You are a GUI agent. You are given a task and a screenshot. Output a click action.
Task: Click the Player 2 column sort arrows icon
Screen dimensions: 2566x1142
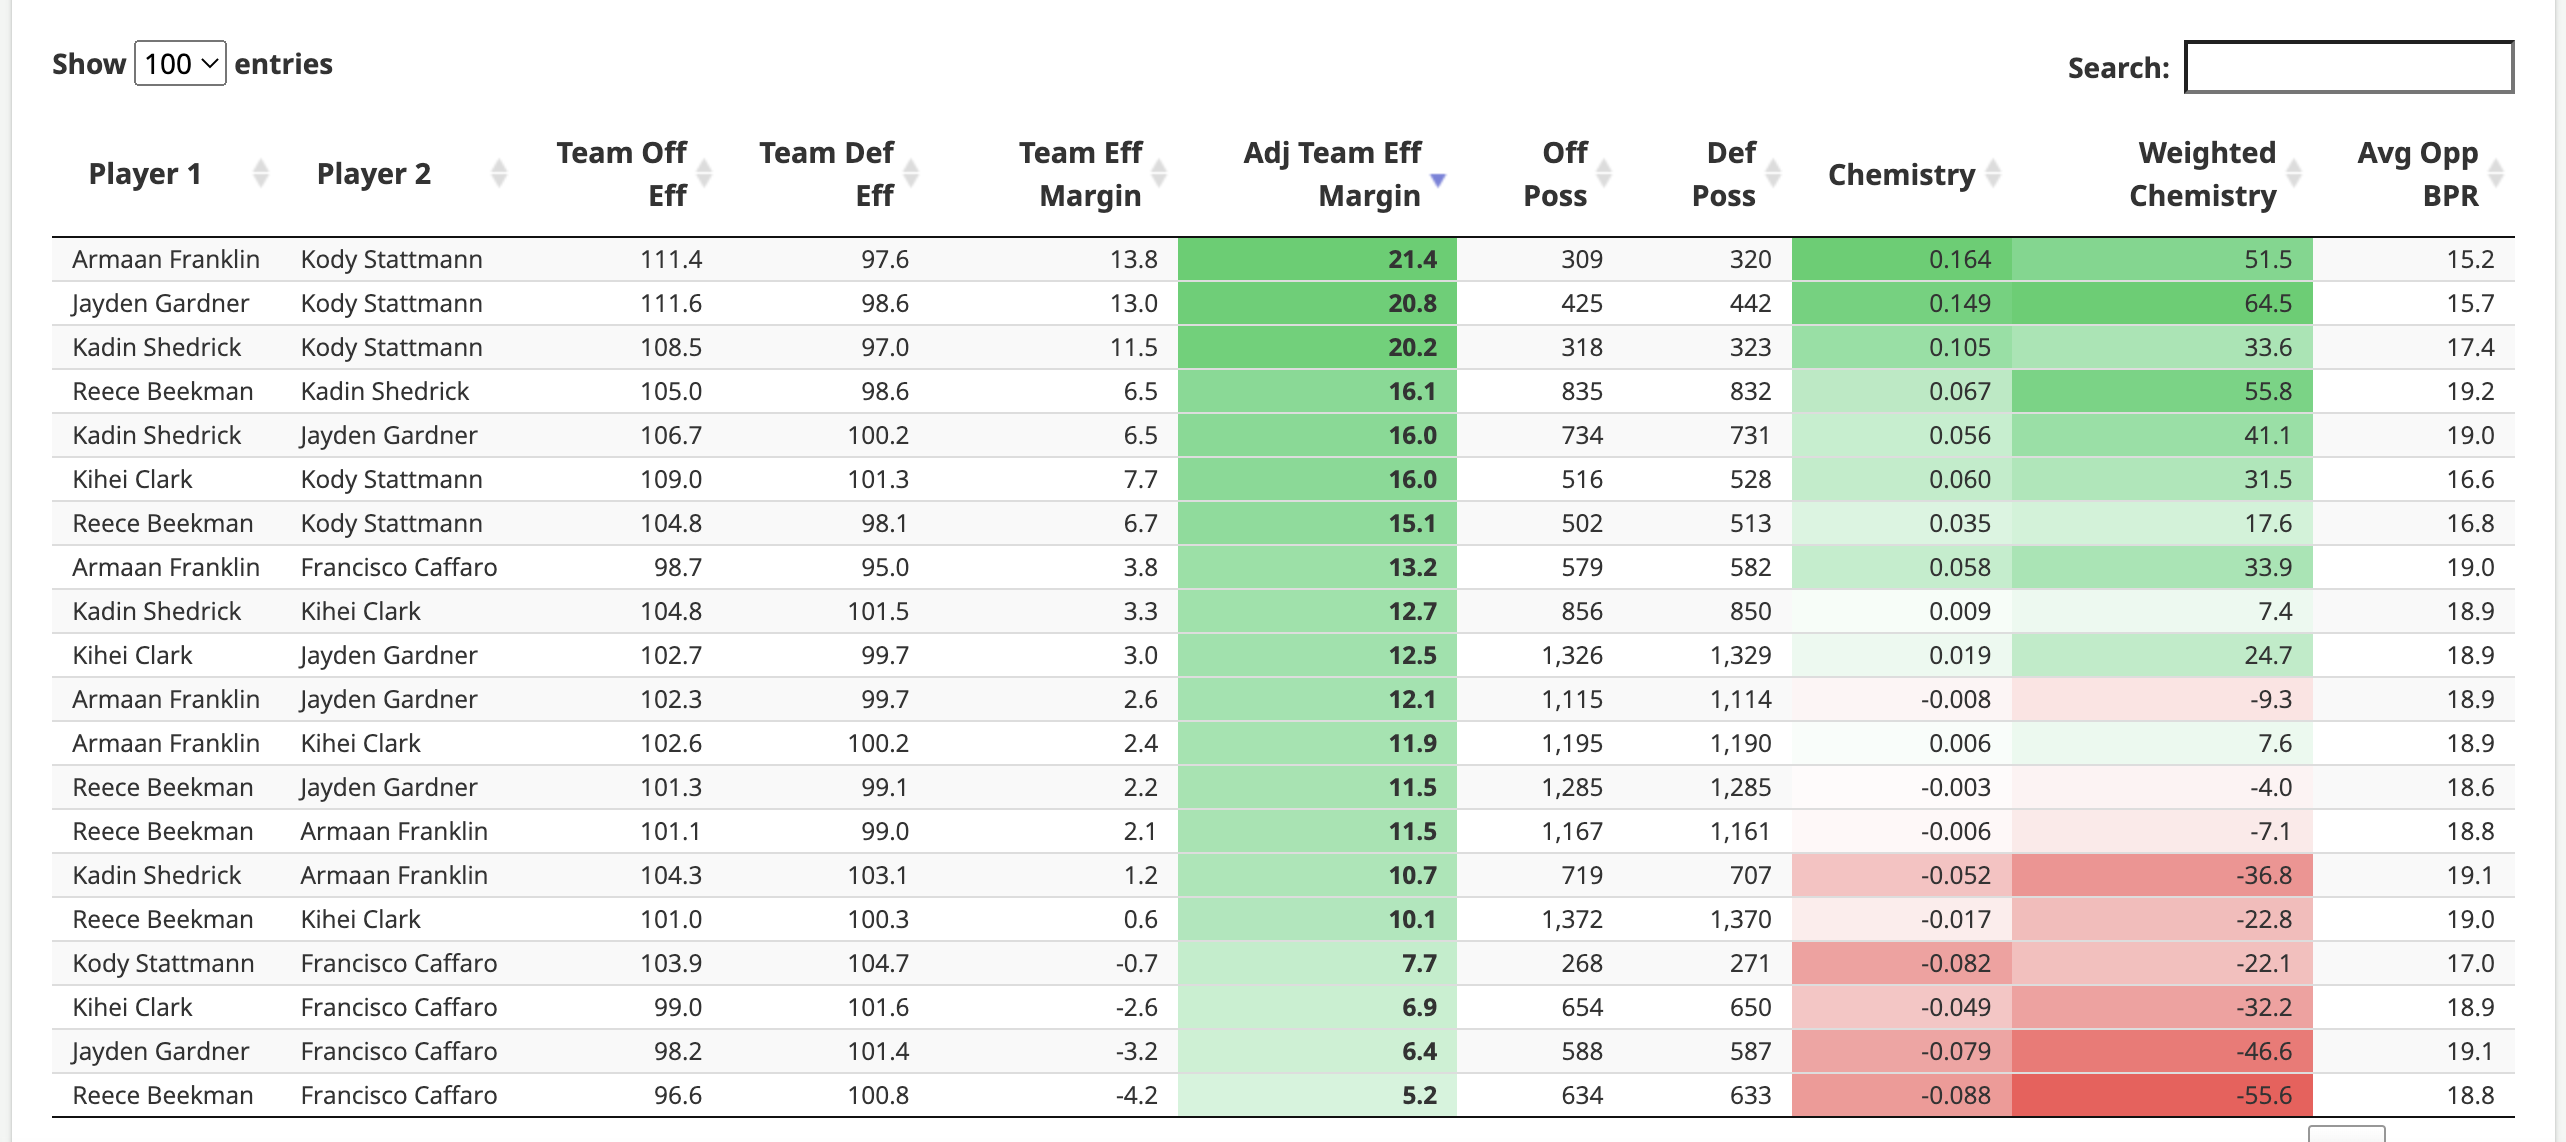pyautogui.click(x=499, y=173)
